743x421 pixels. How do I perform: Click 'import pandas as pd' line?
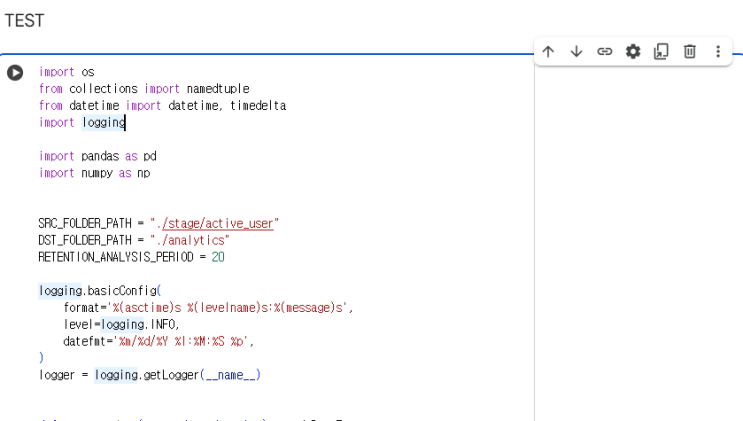coord(98,156)
